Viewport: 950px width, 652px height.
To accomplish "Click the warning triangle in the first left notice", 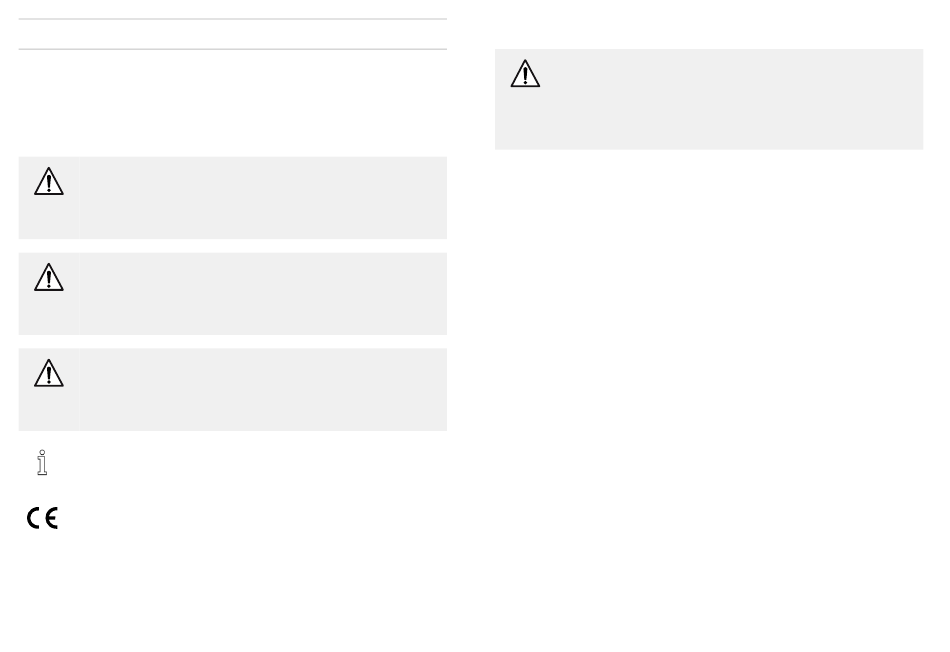I will [49, 181].
